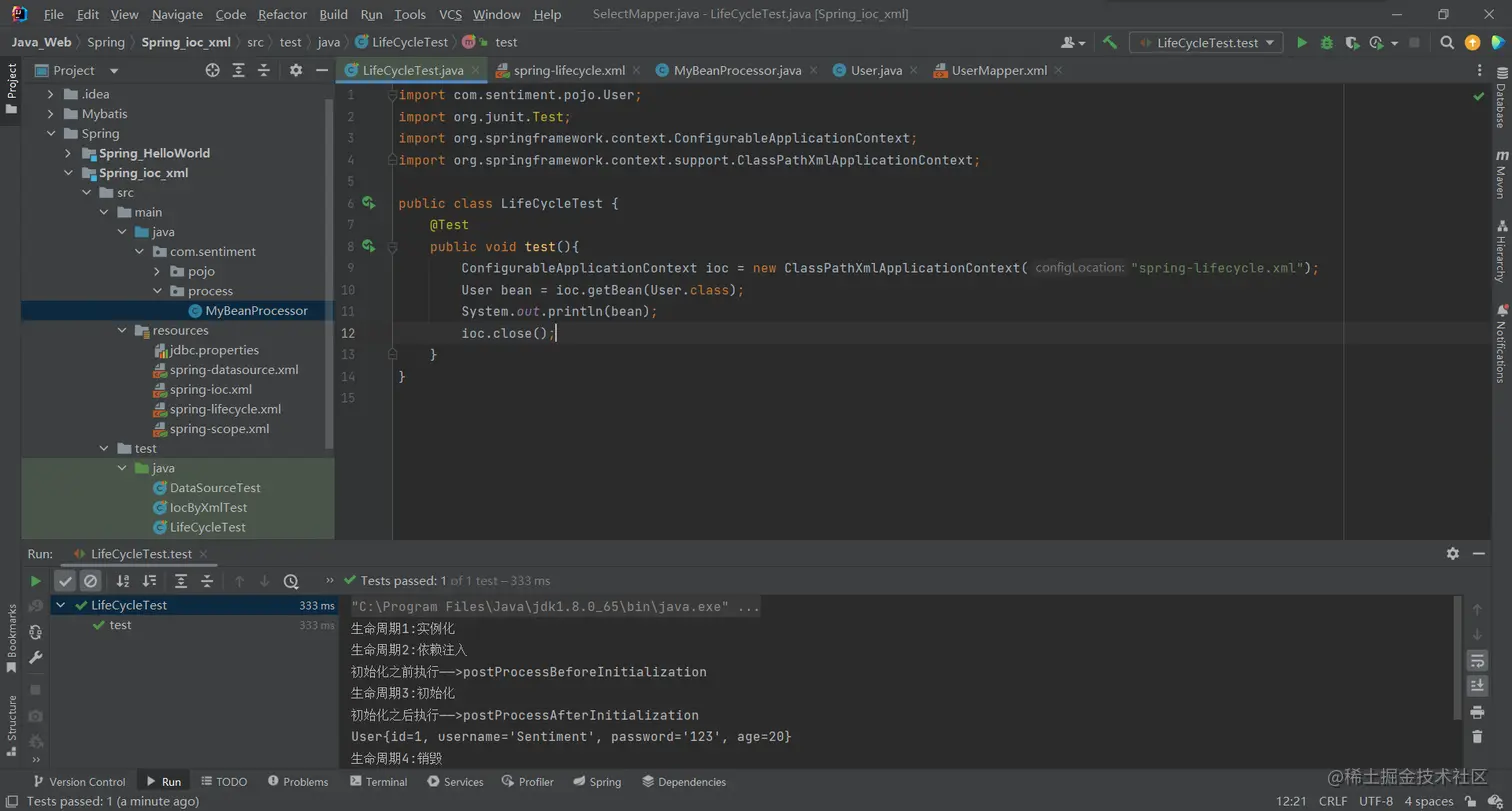Open the Project view selector dropdown
This screenshot has width=1512, height=811.
point(114,71)
